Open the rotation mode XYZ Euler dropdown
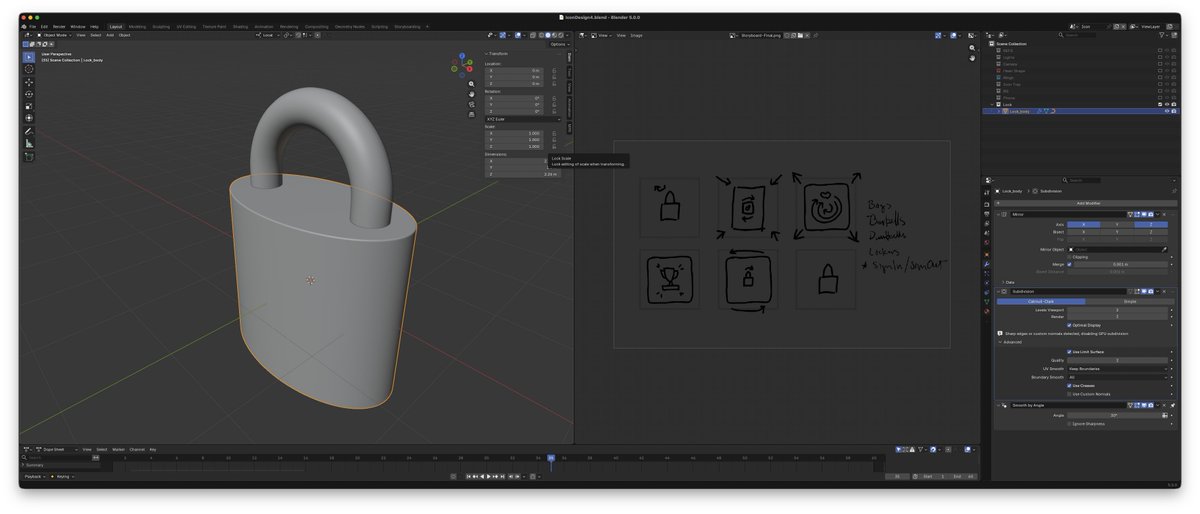Screen dimensions: 1200x514 click(523, 119)
